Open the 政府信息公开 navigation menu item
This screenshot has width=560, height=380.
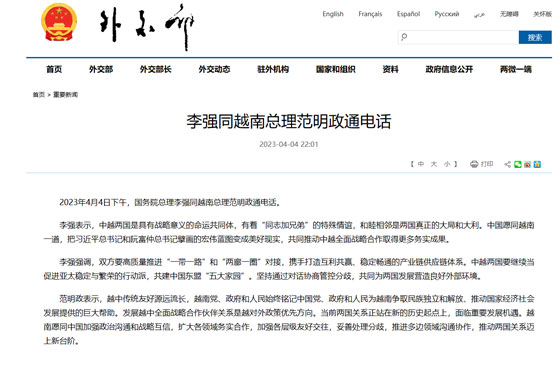(x=449, y=69)
